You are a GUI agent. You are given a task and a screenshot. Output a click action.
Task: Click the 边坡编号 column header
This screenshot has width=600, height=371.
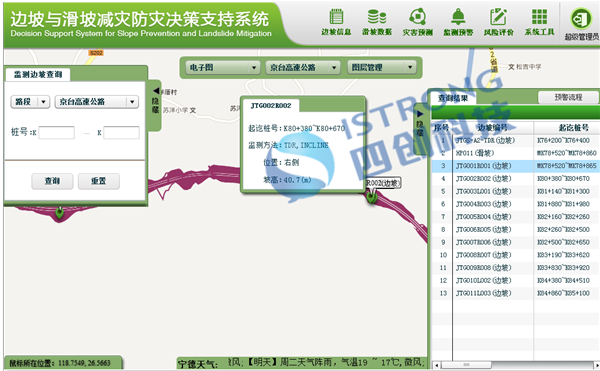[493, 128]
